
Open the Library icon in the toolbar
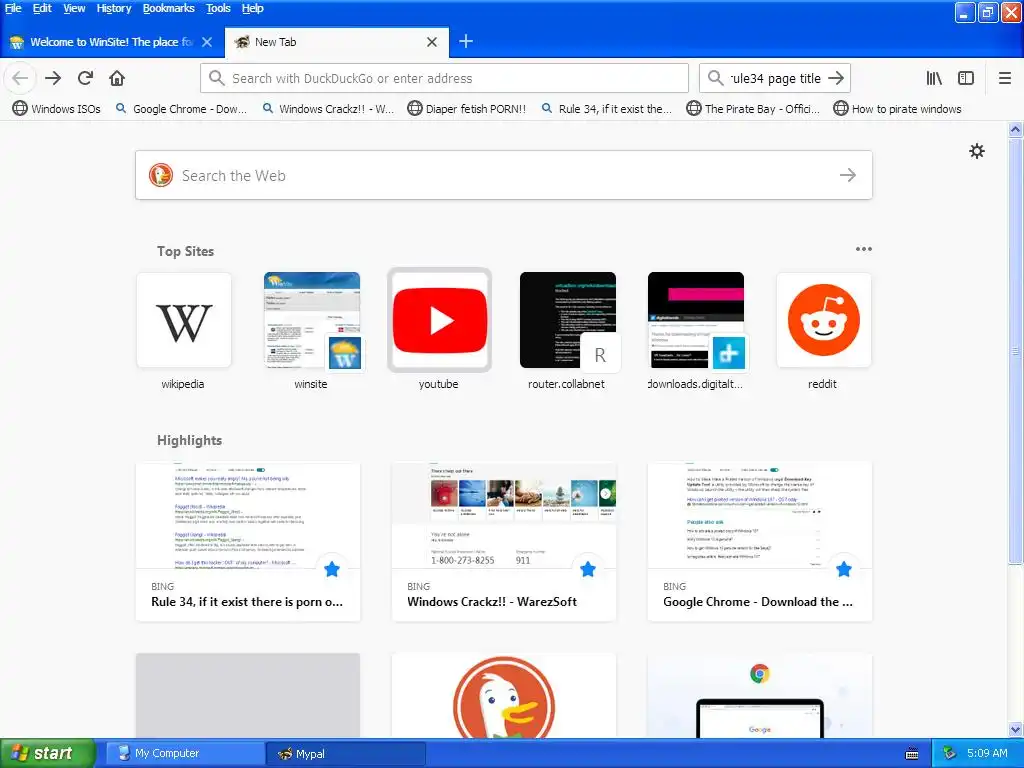pos(934,78)
